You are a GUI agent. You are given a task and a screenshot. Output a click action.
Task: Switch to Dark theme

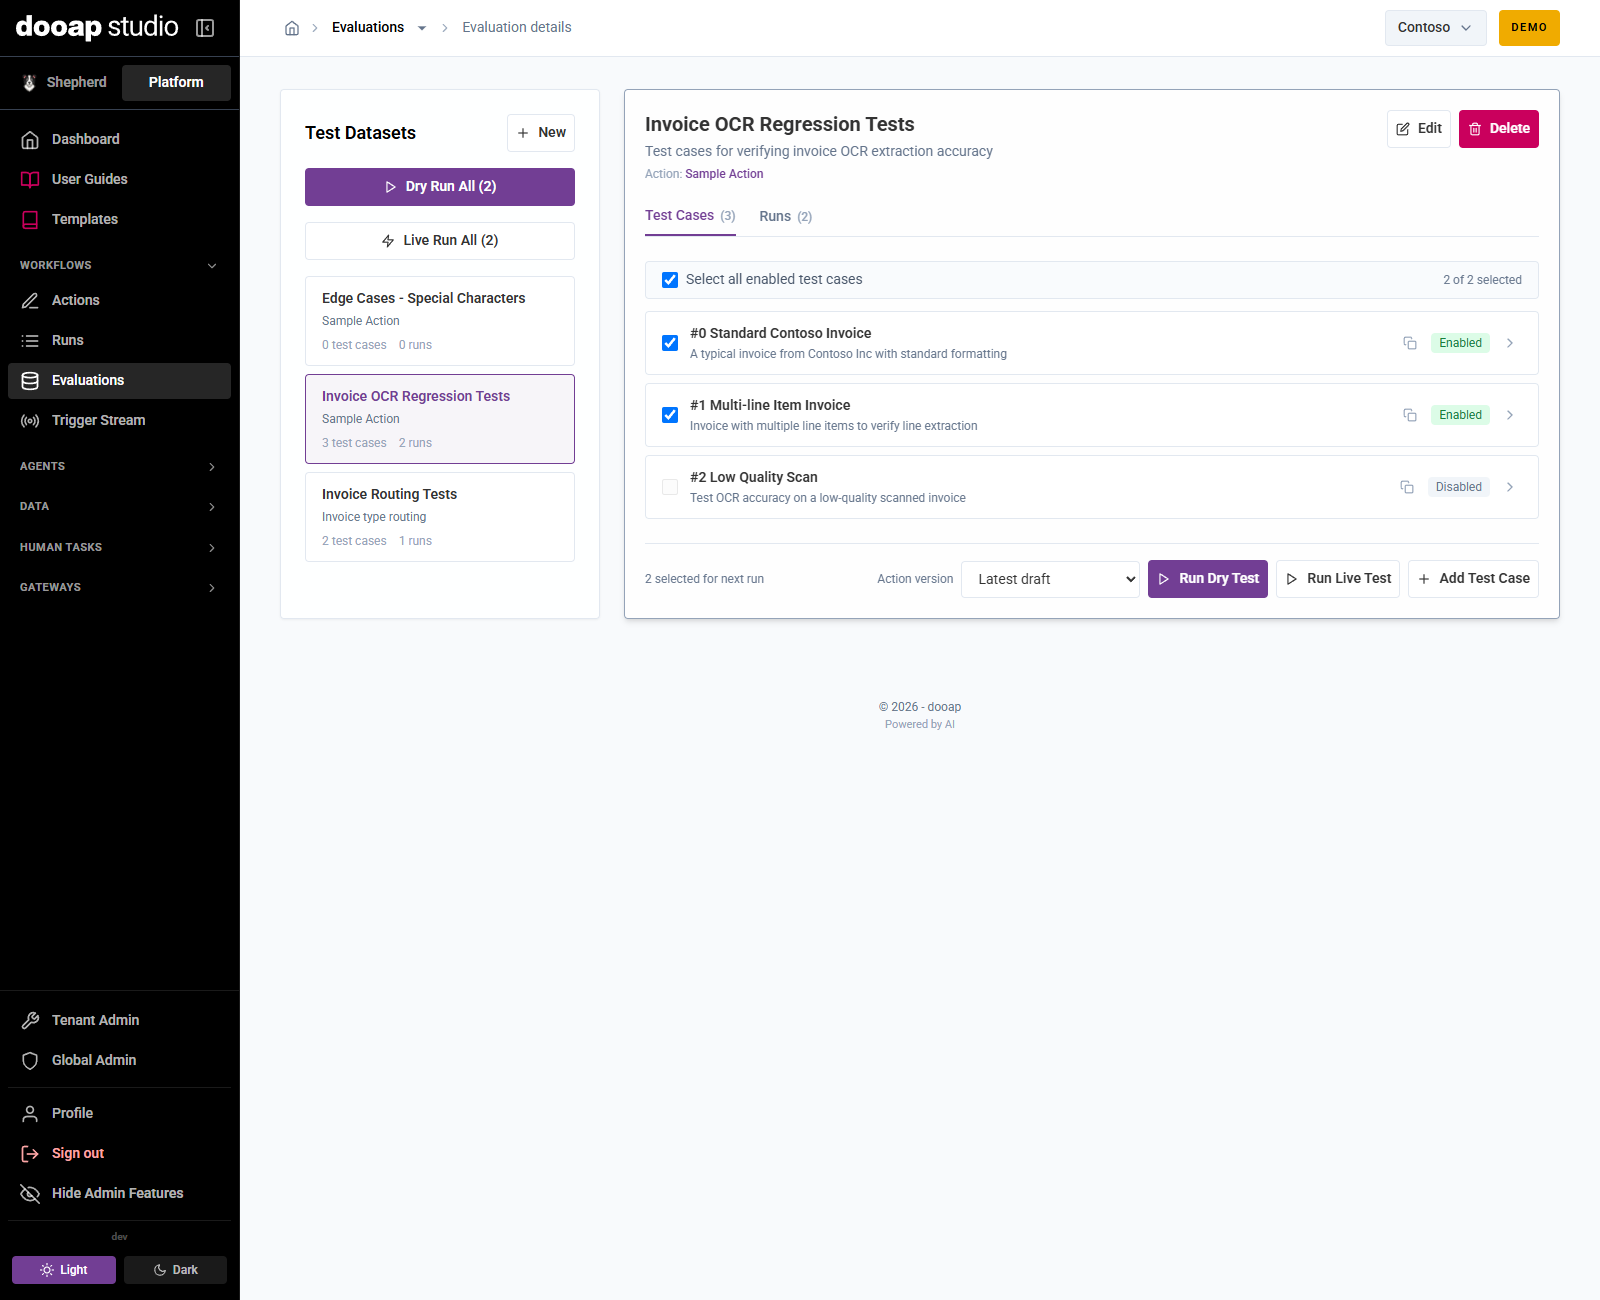175,1270
